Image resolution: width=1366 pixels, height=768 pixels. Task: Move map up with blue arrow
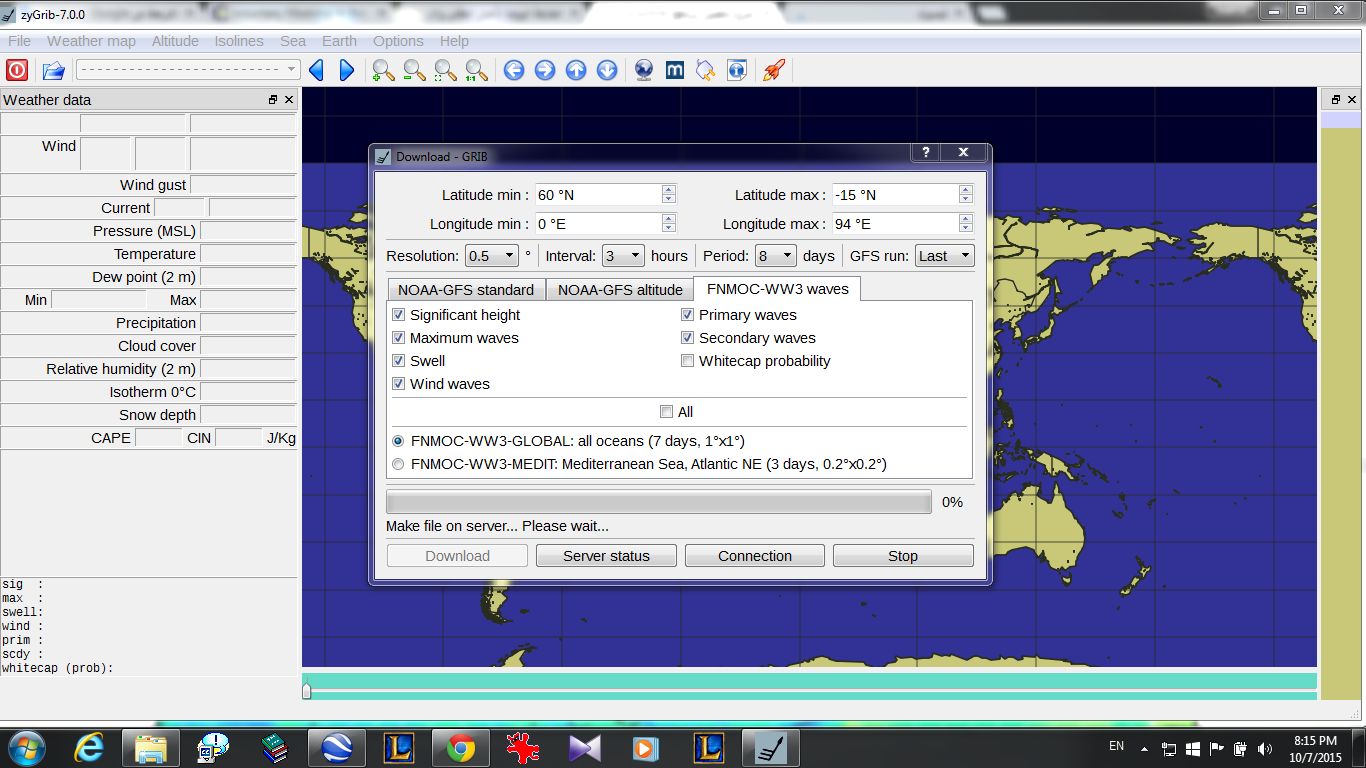click(576, 70)
